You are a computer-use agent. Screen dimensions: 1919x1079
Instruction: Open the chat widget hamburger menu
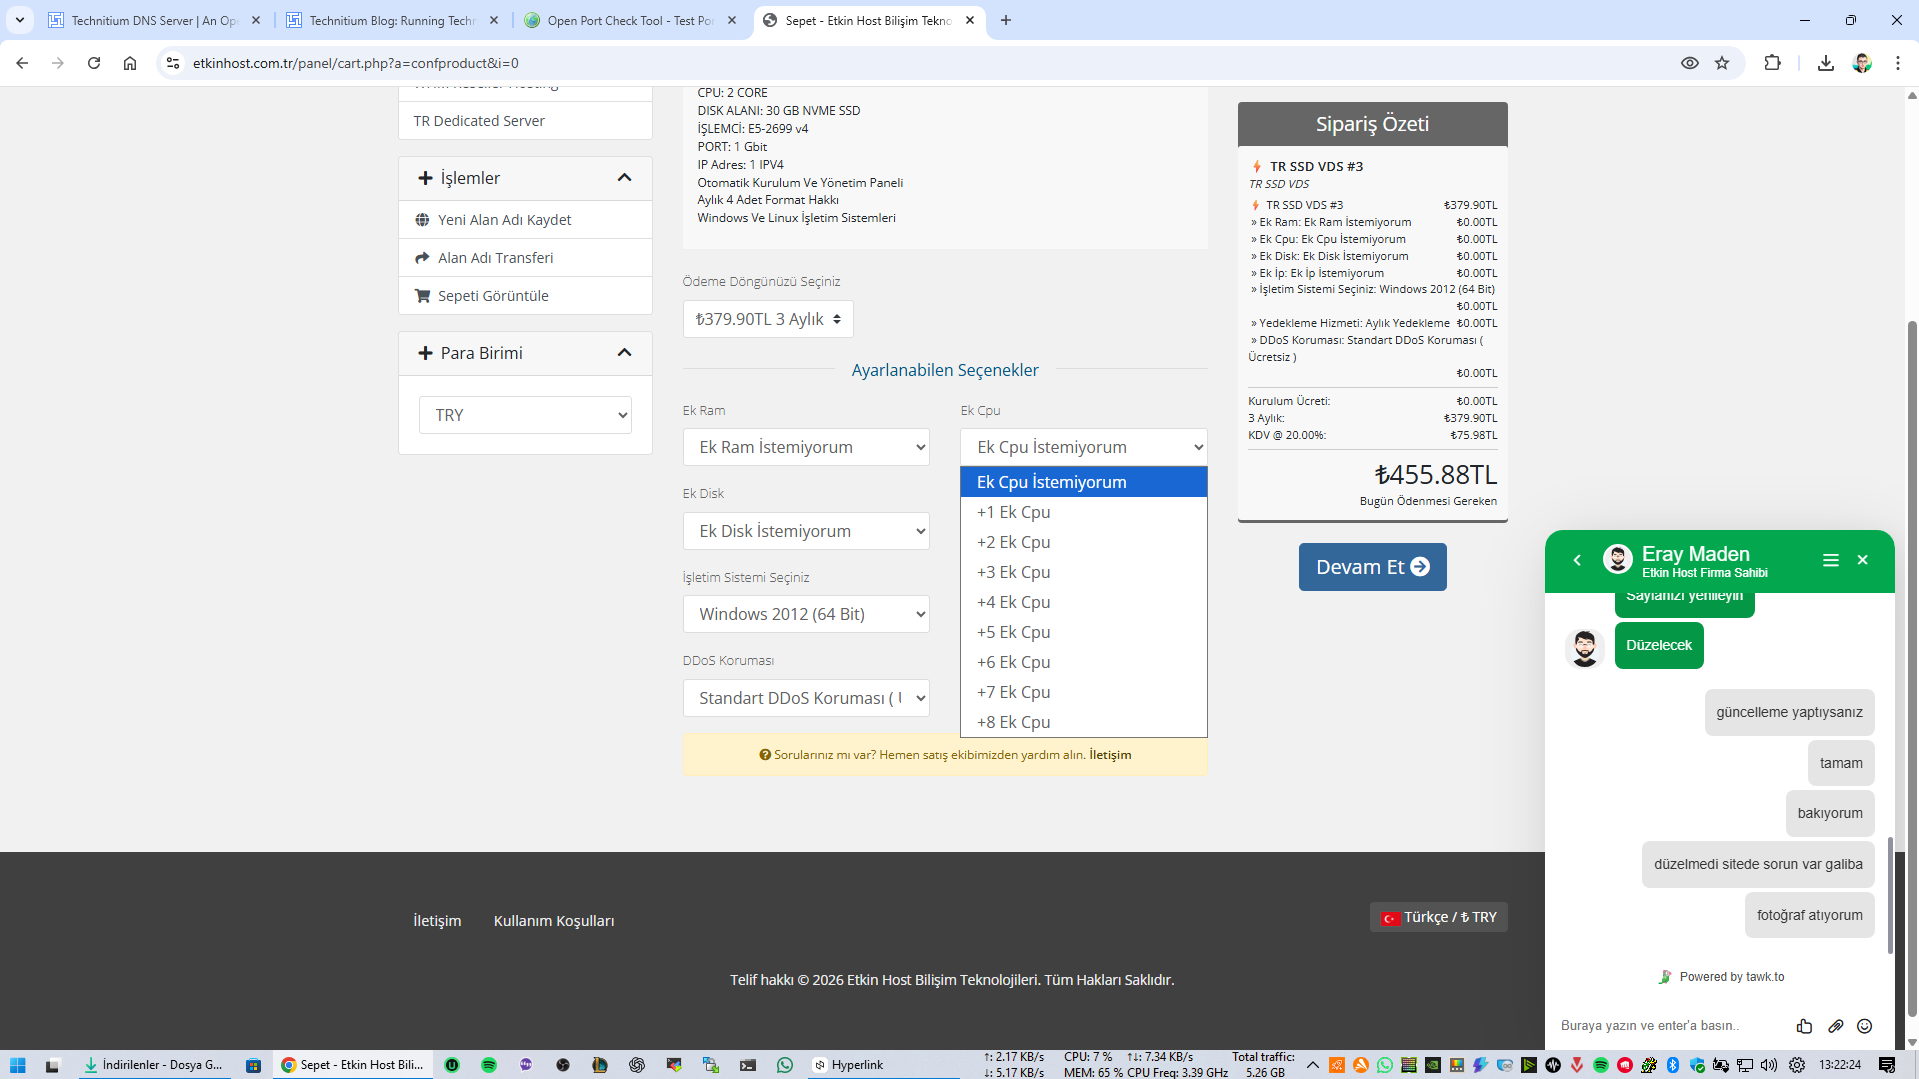1831,560
